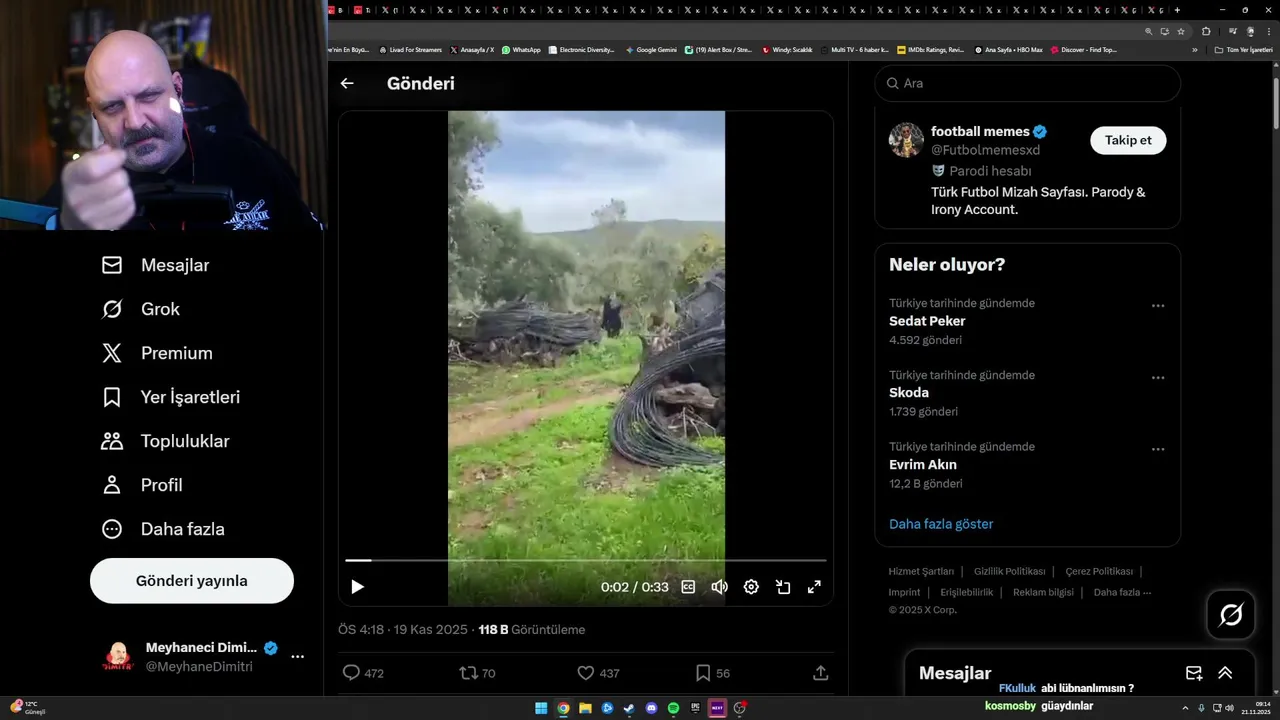Go back using the Gönderi back arrow

(x=347, y=84)
